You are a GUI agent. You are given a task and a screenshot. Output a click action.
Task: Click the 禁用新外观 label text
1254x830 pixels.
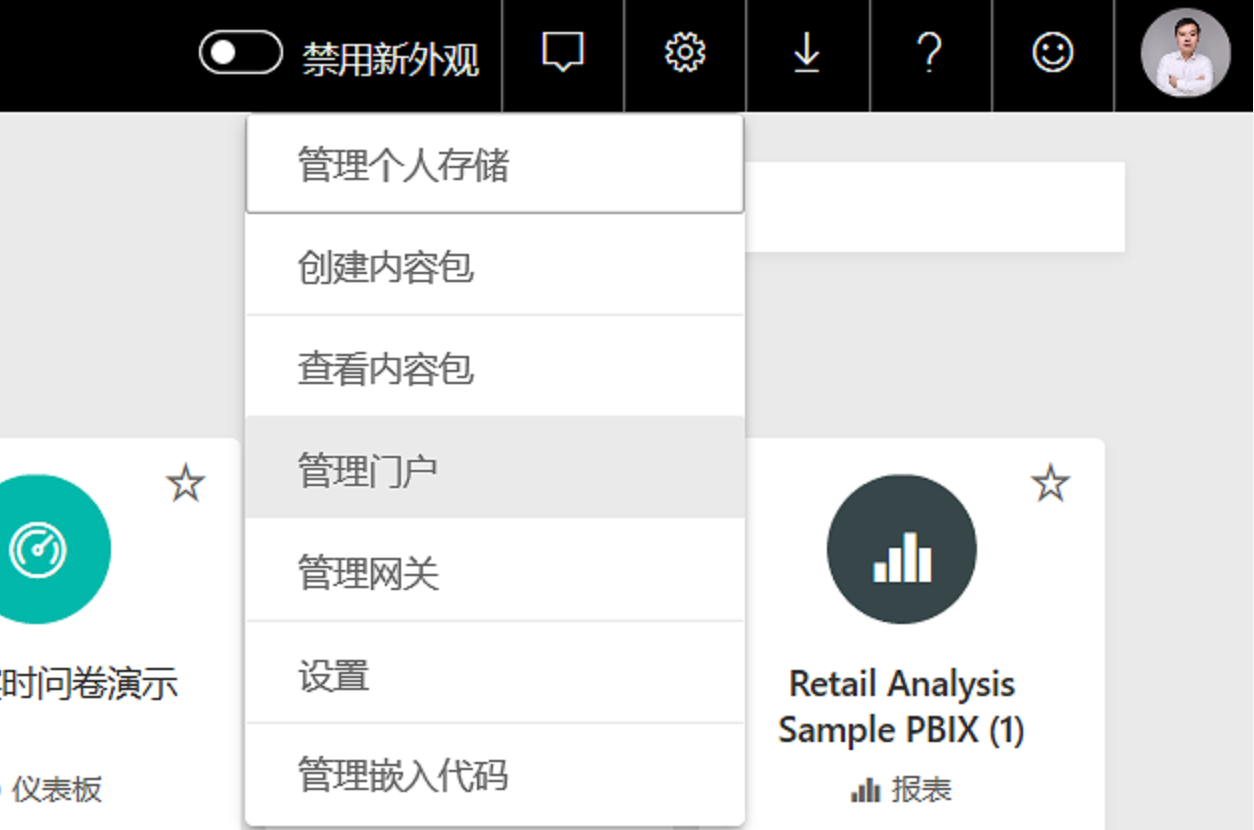tap(391, 59)
